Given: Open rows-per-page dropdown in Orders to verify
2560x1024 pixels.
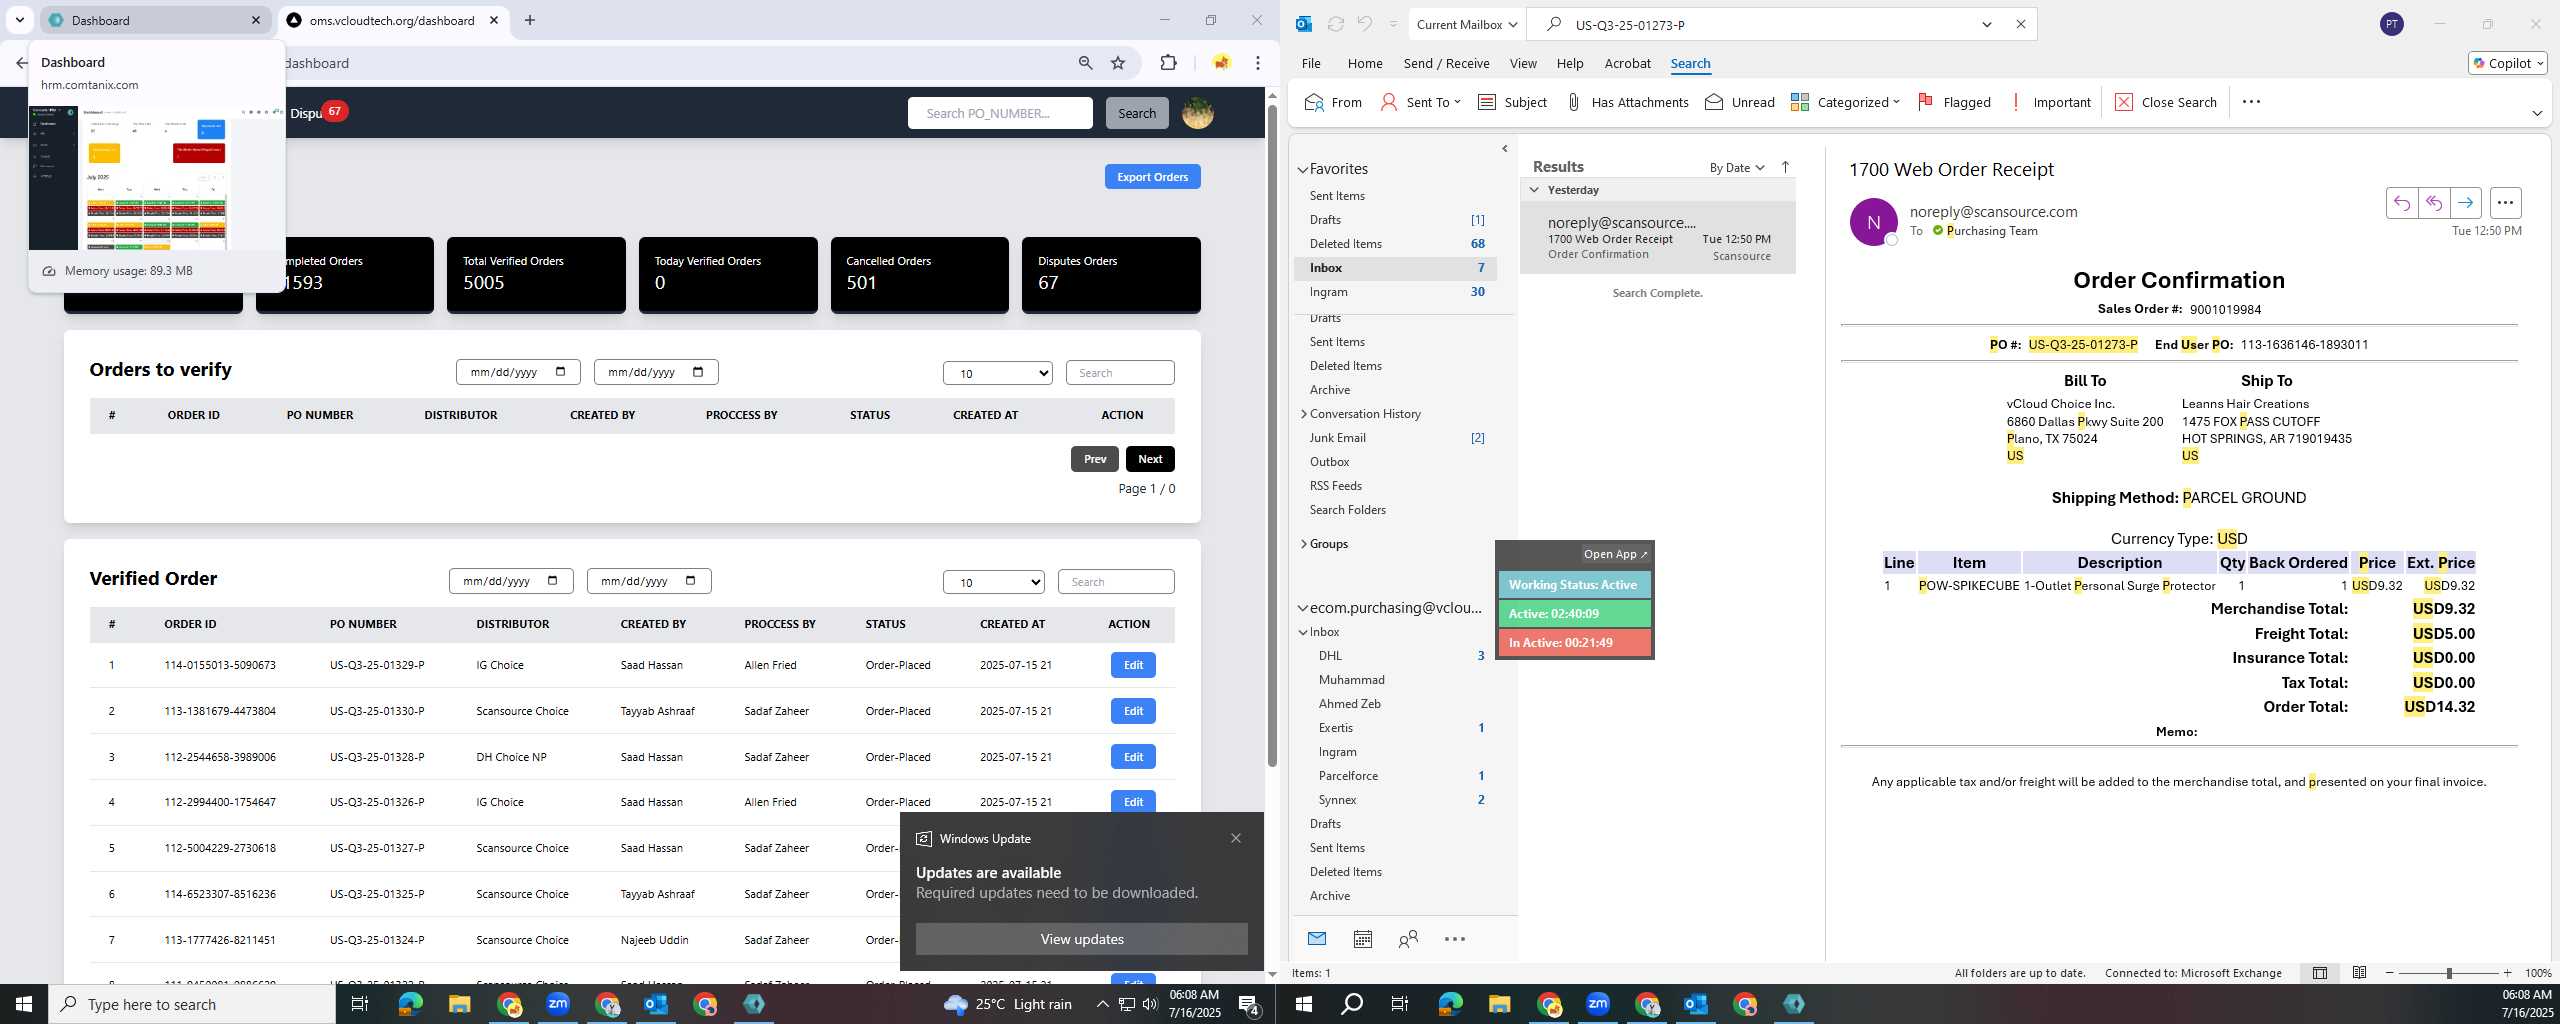Looking at the screenshot, I should point(998,373).
